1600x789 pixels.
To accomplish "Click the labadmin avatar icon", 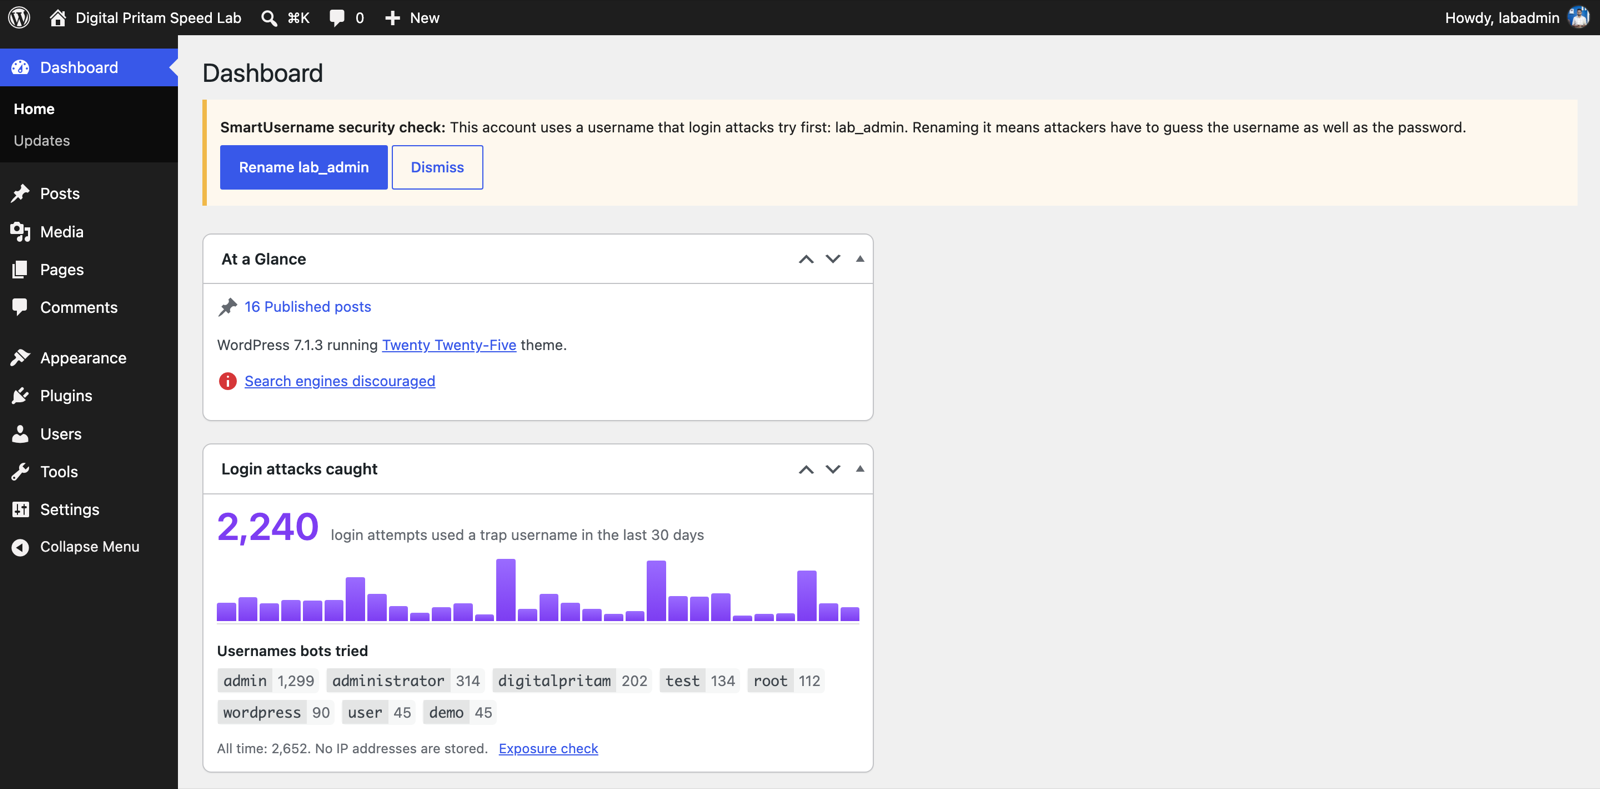I will point(1578,17).
